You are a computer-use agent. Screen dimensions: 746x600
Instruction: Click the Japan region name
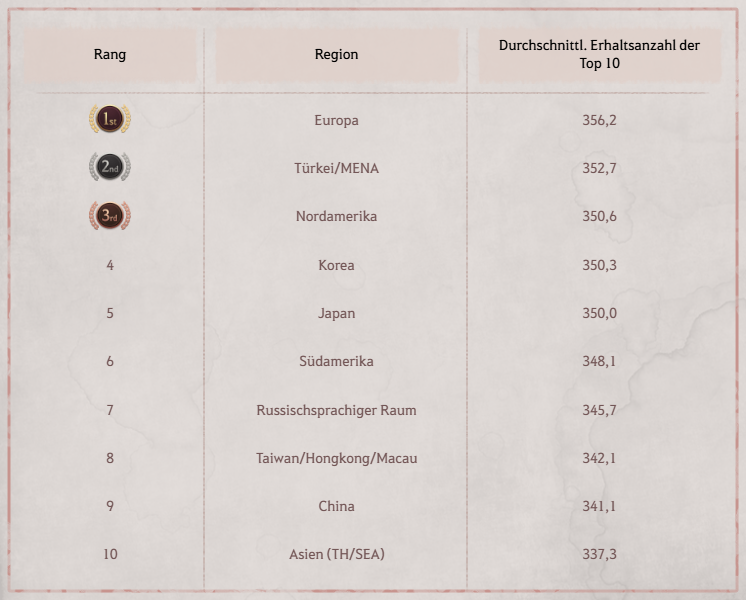tap(336, 313)
